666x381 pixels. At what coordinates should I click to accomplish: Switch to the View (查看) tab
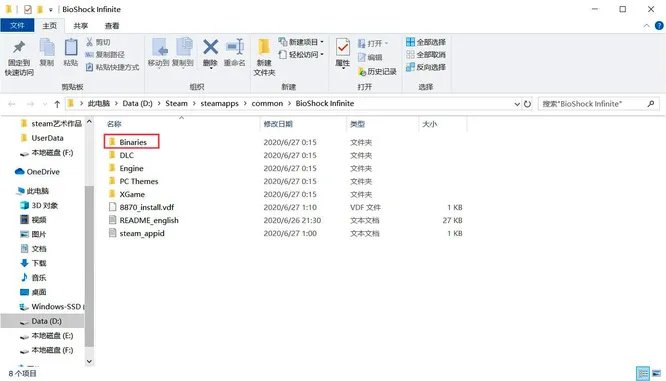click(x=112, y=25)
